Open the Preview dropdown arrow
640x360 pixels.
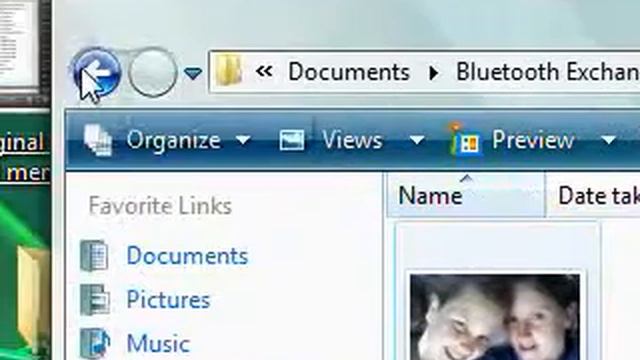609,140
